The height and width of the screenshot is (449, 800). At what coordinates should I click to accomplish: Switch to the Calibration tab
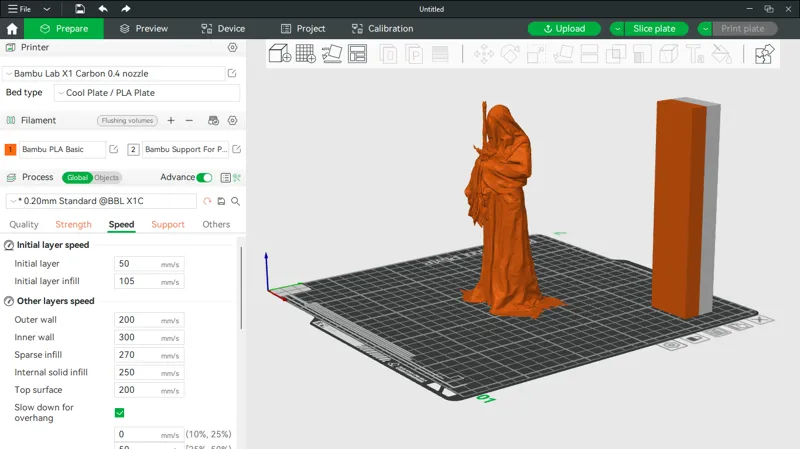383,29
